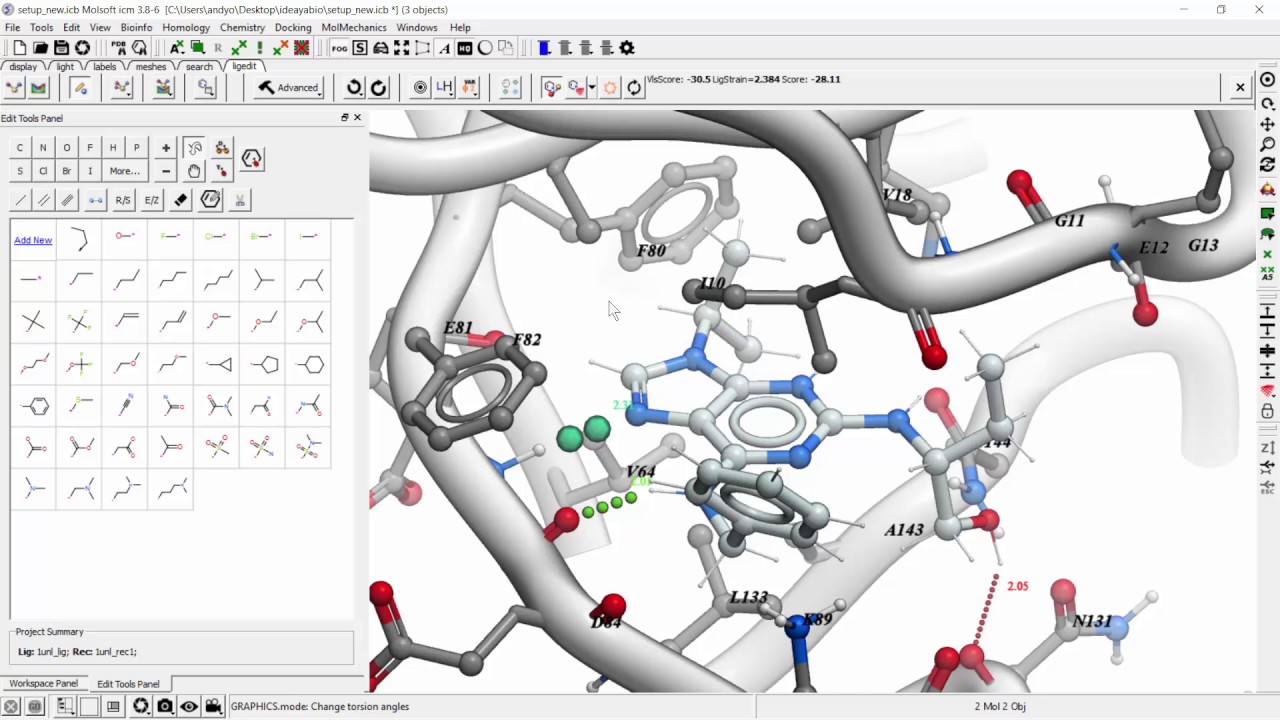
Task: Open the dropdown arrow beside the red-shield ligand icon
Action: [x=592, y=88]
